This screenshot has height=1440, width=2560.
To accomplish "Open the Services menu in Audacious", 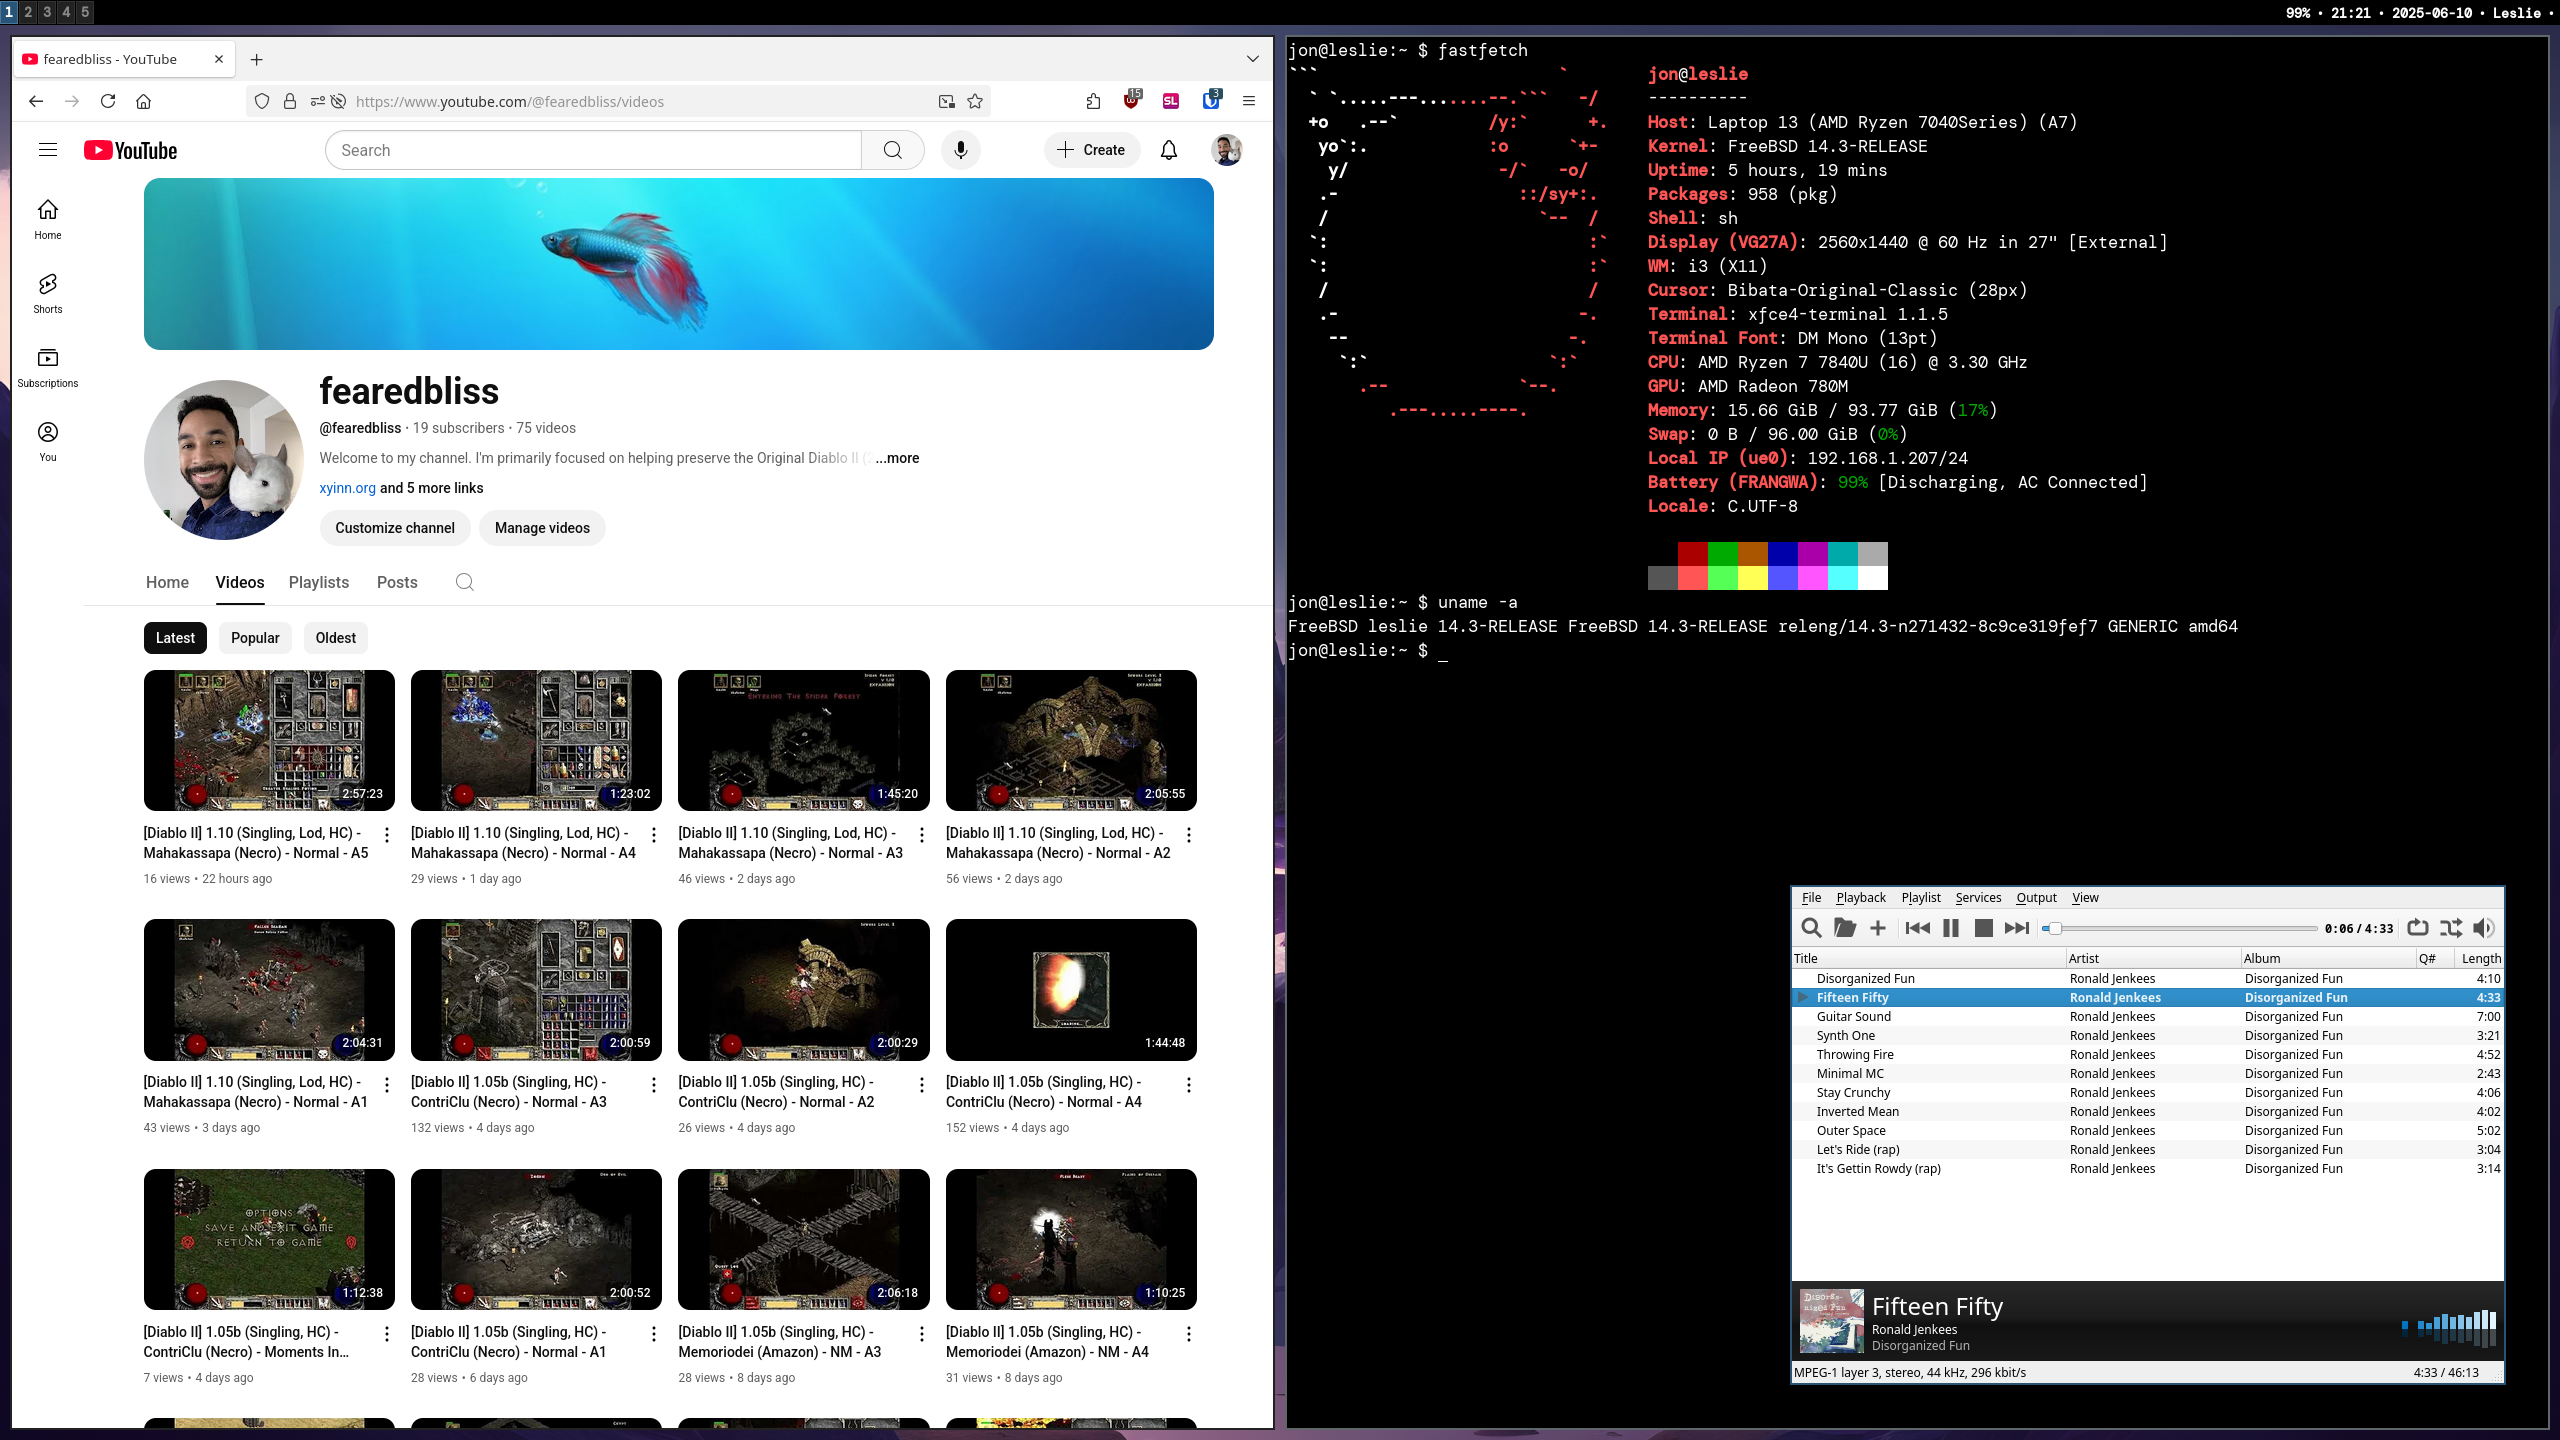I will (x=1978, y=897).
